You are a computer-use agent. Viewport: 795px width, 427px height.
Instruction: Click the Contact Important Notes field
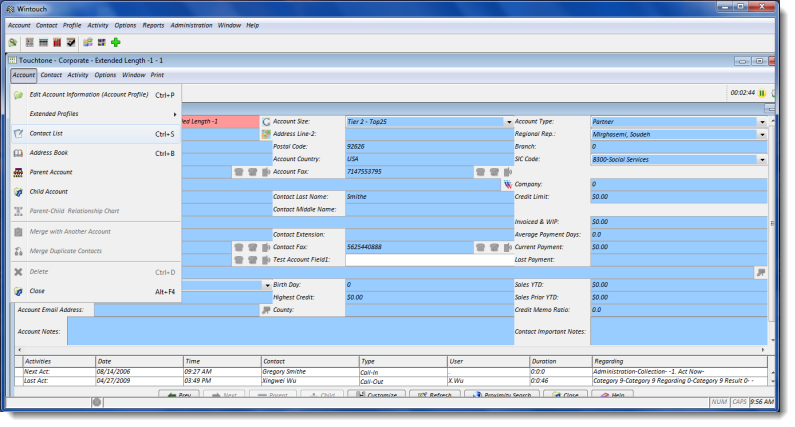(678, 332)
